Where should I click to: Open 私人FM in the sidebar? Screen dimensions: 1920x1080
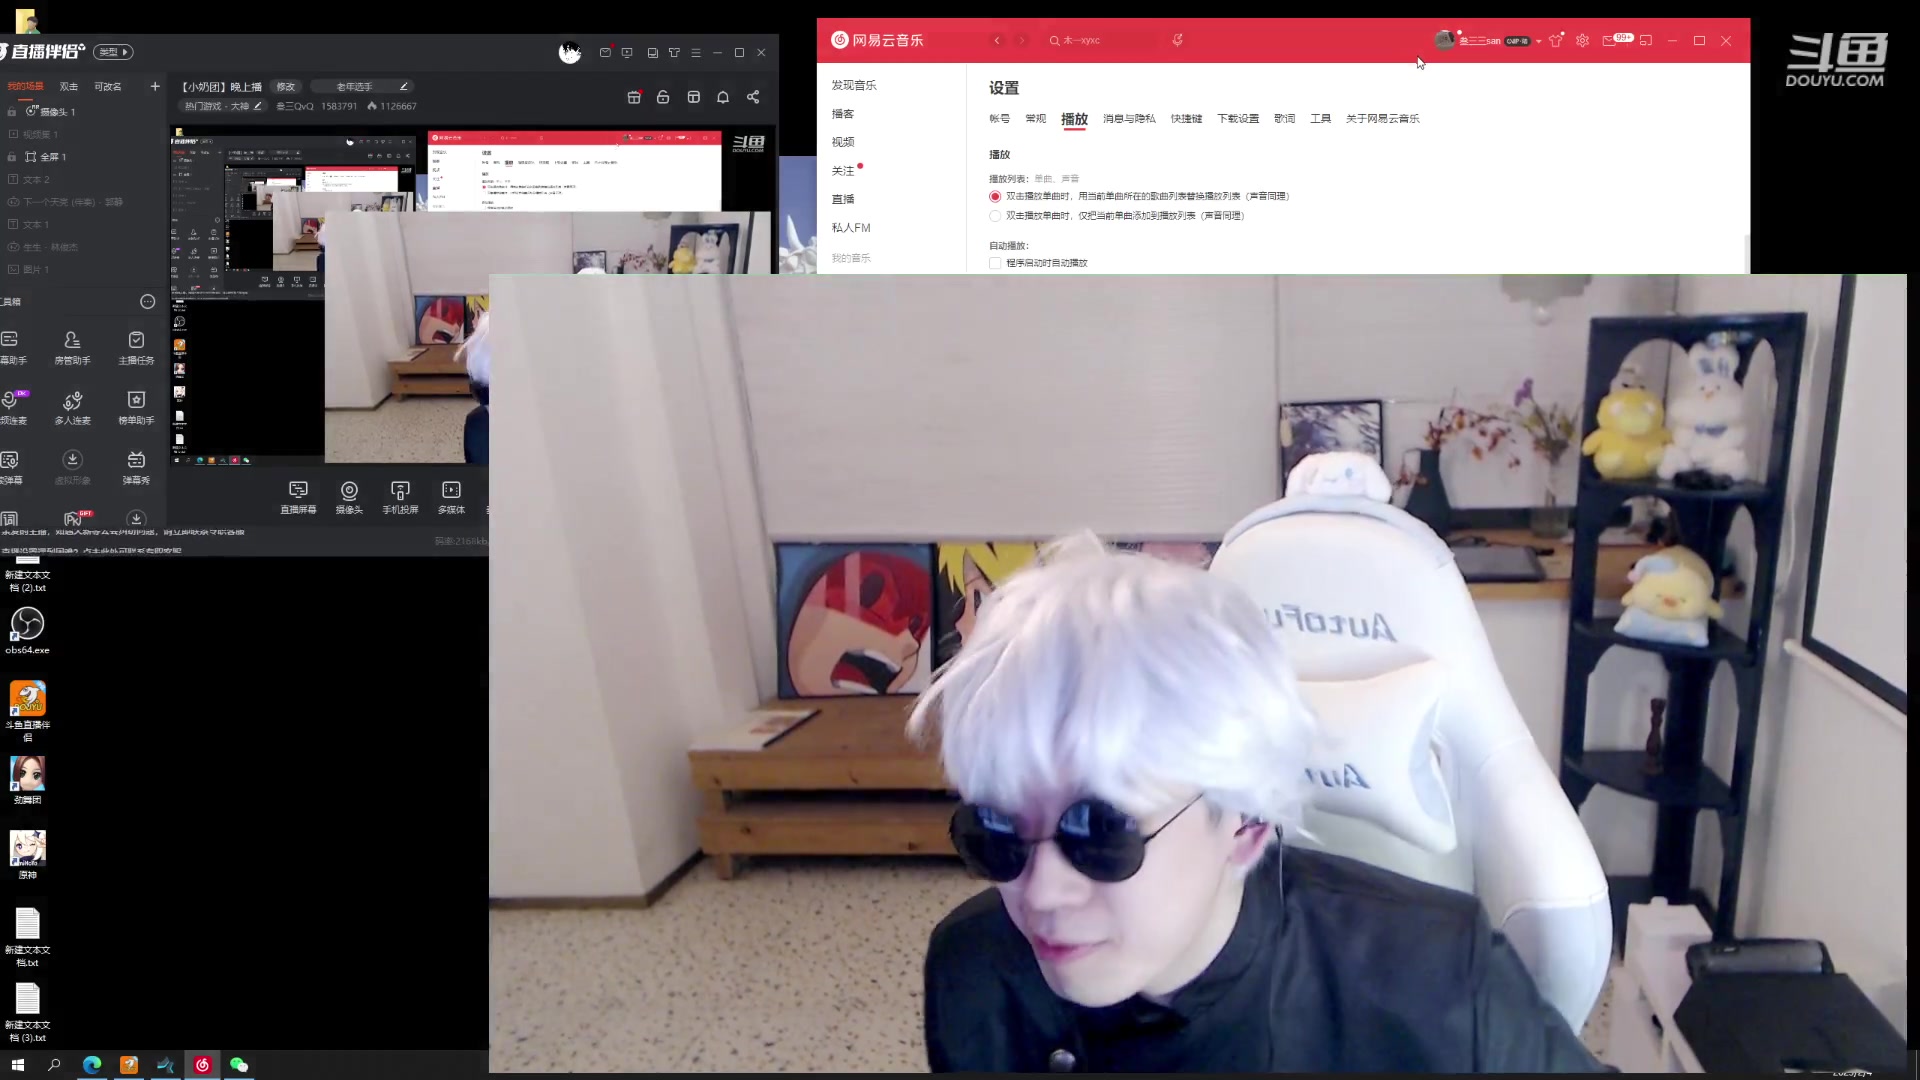(851, 228)
